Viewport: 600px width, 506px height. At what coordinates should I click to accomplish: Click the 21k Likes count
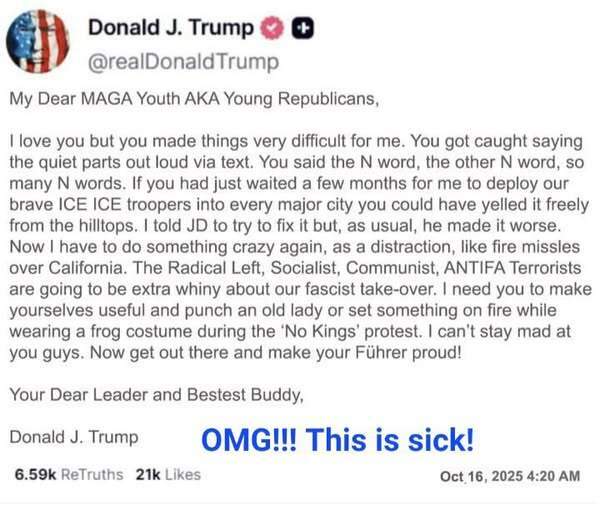[x=168, y=474]
